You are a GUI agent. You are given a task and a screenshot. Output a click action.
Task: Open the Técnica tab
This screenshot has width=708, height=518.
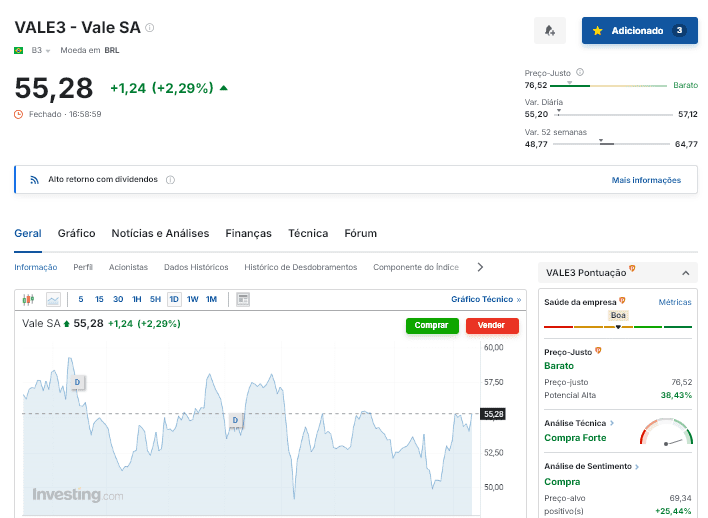(x=308, y=233)
